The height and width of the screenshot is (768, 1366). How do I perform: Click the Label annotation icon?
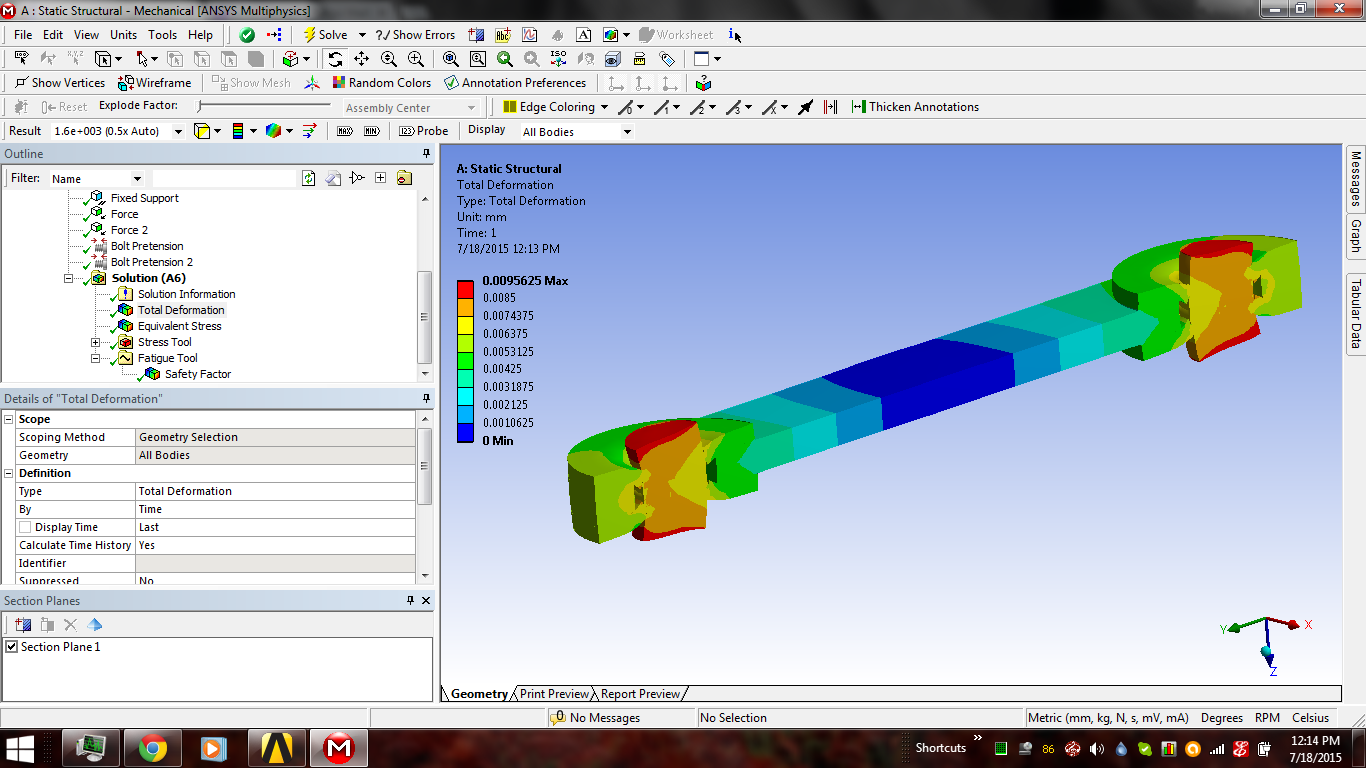point(503,35)
